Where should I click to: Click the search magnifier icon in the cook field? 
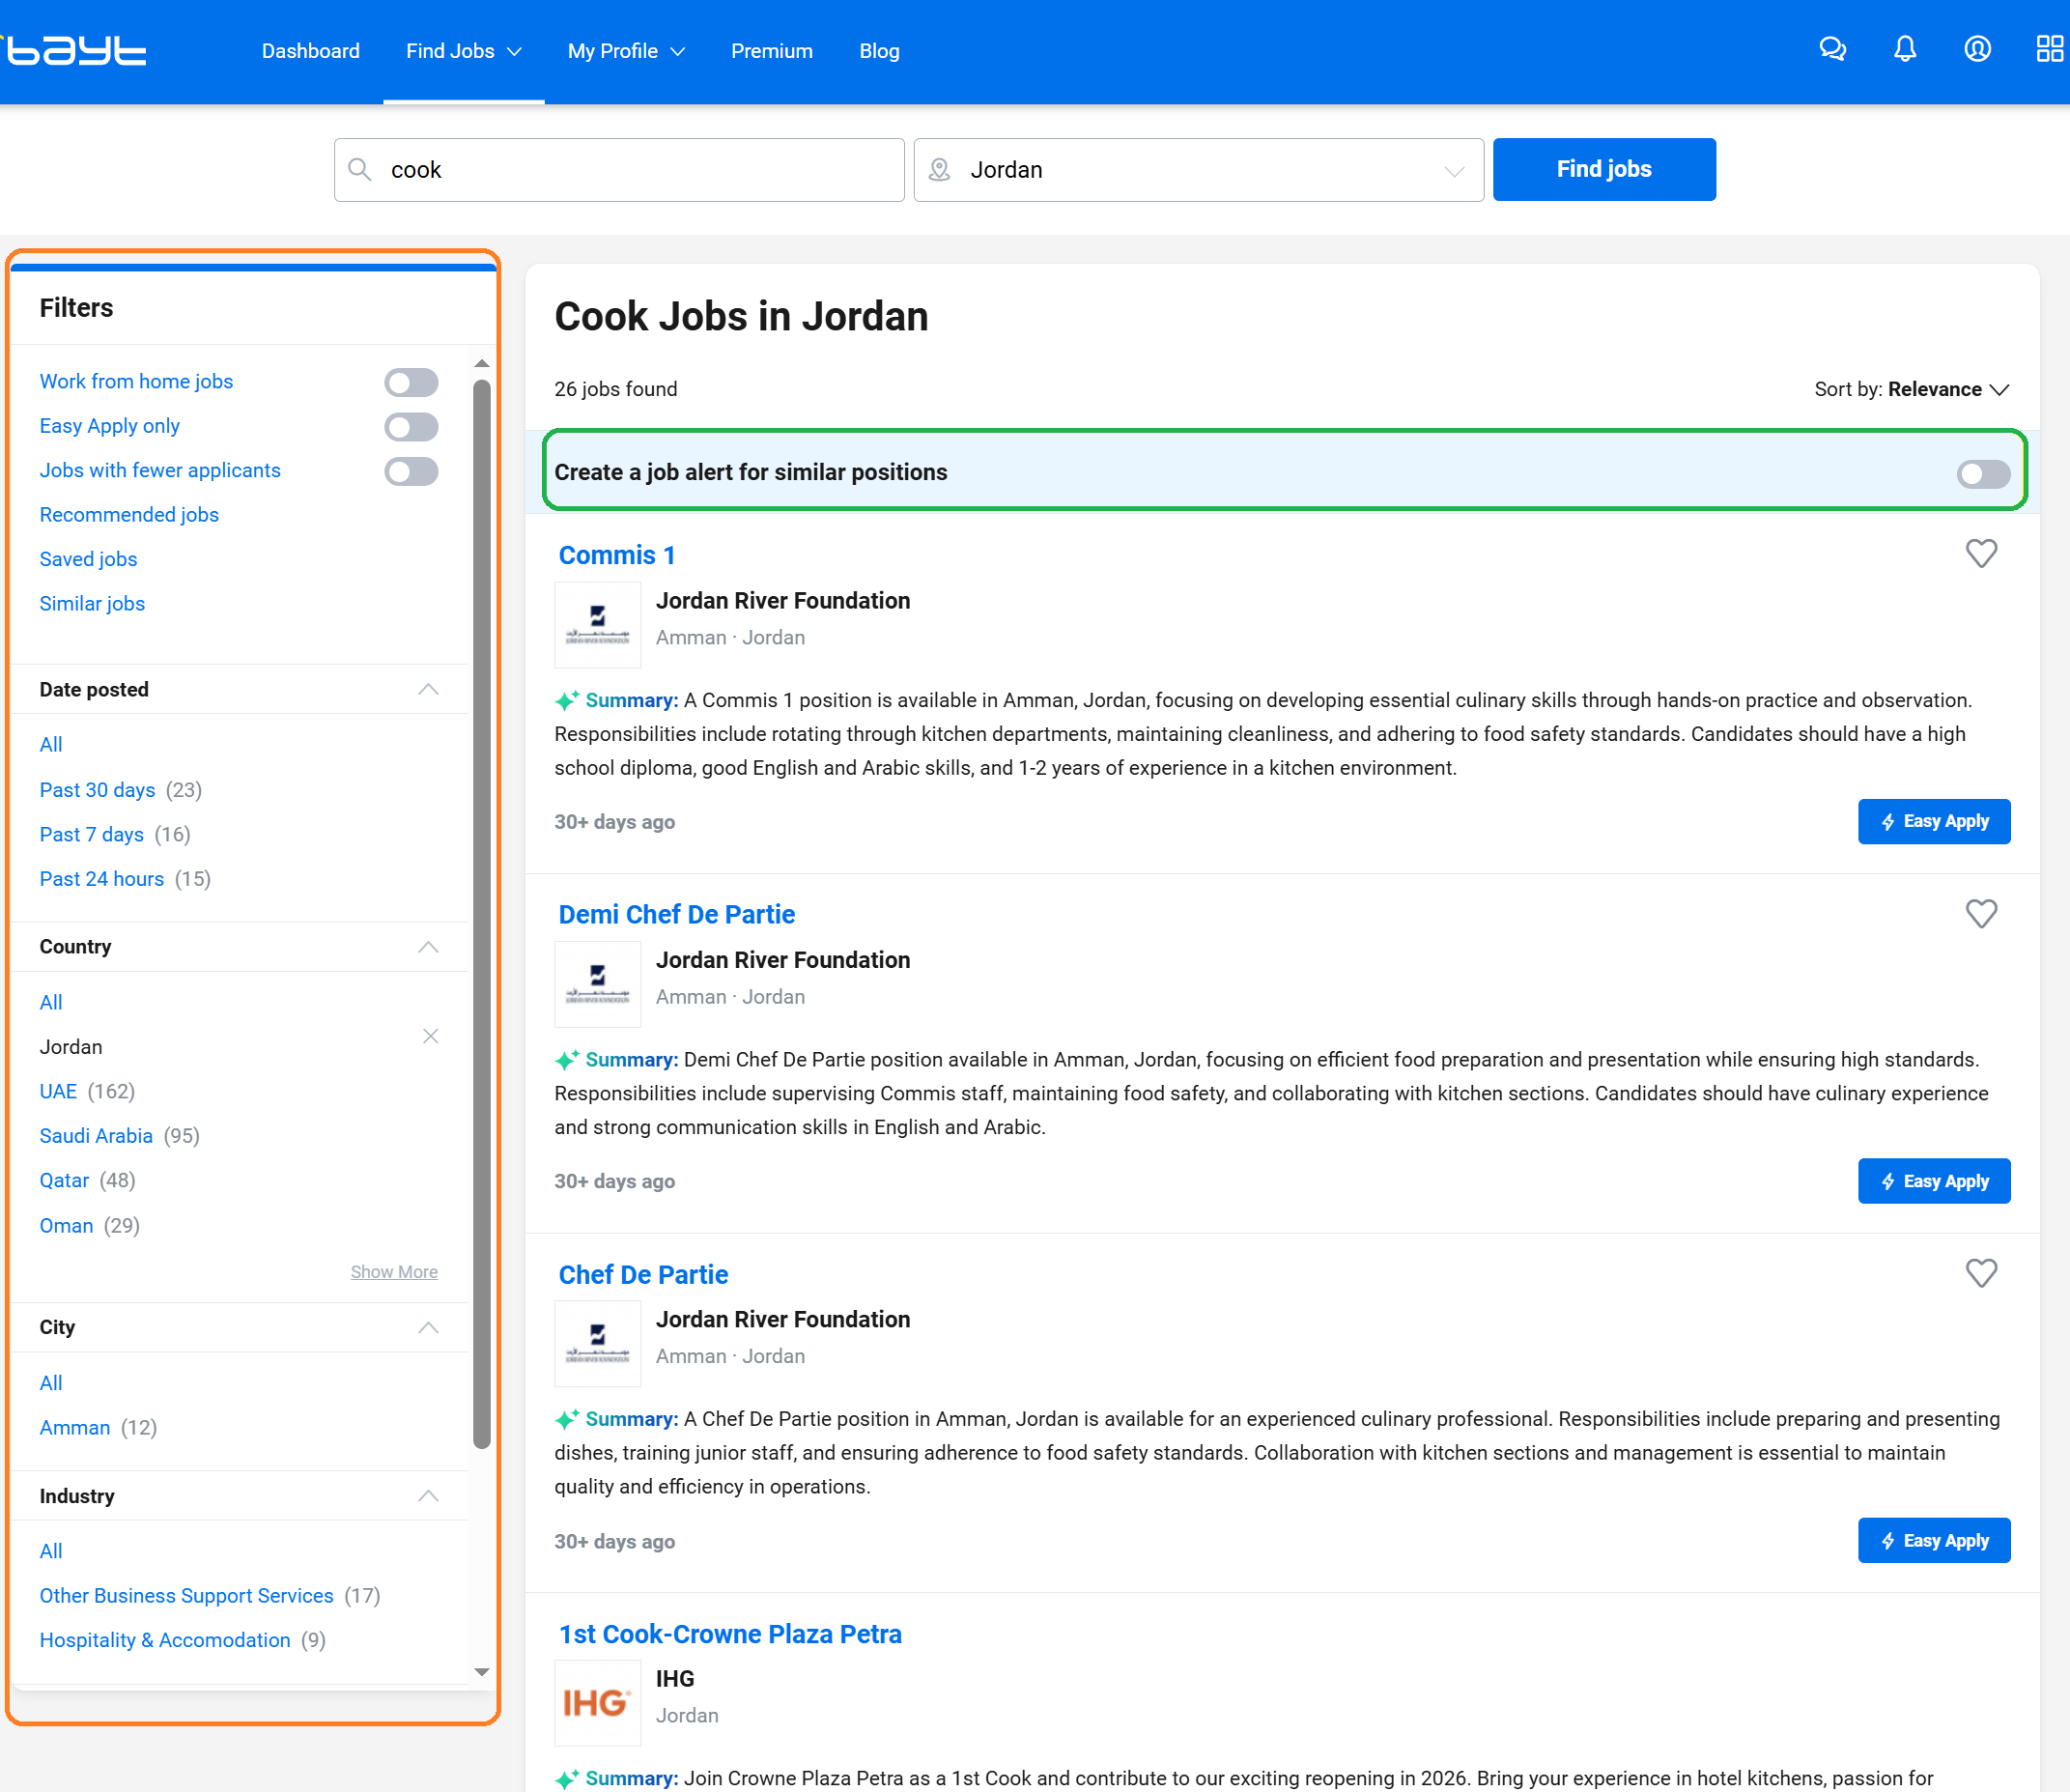click(360, 169)
